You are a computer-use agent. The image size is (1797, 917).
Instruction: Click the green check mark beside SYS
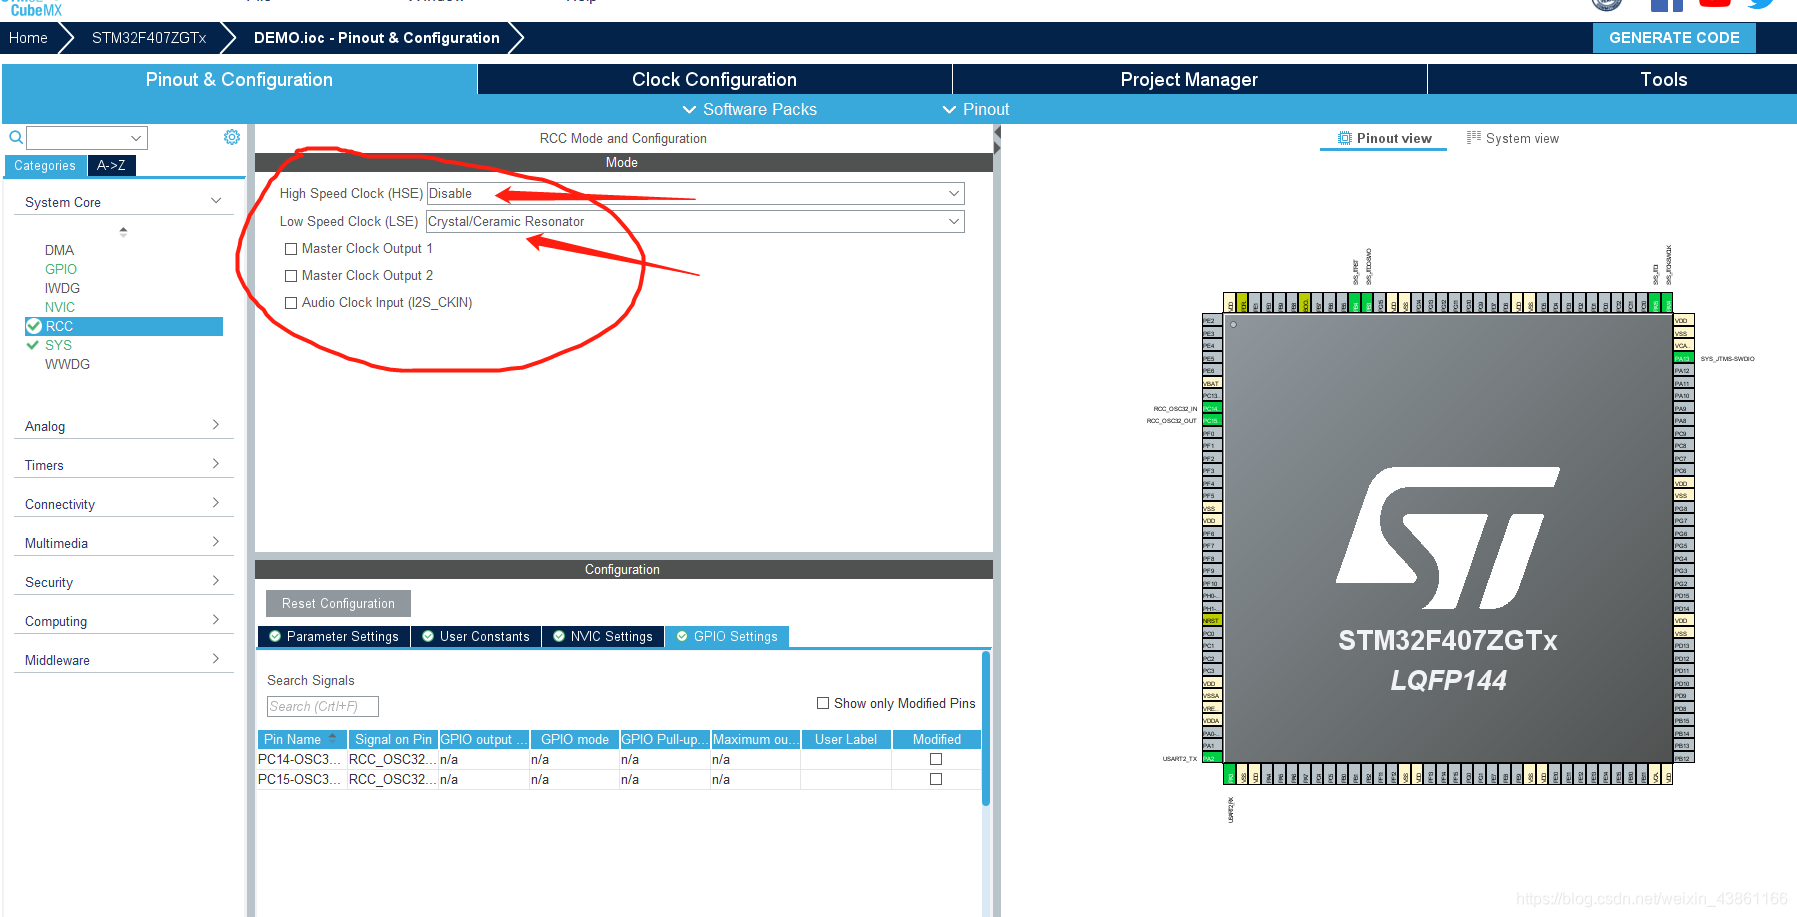click(x=33, y=345)
